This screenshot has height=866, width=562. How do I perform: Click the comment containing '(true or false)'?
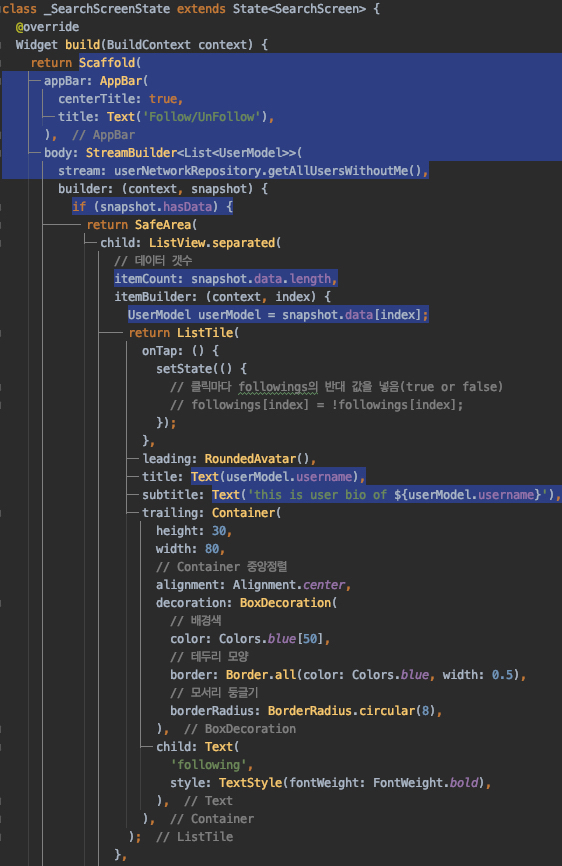pos(337,387)
